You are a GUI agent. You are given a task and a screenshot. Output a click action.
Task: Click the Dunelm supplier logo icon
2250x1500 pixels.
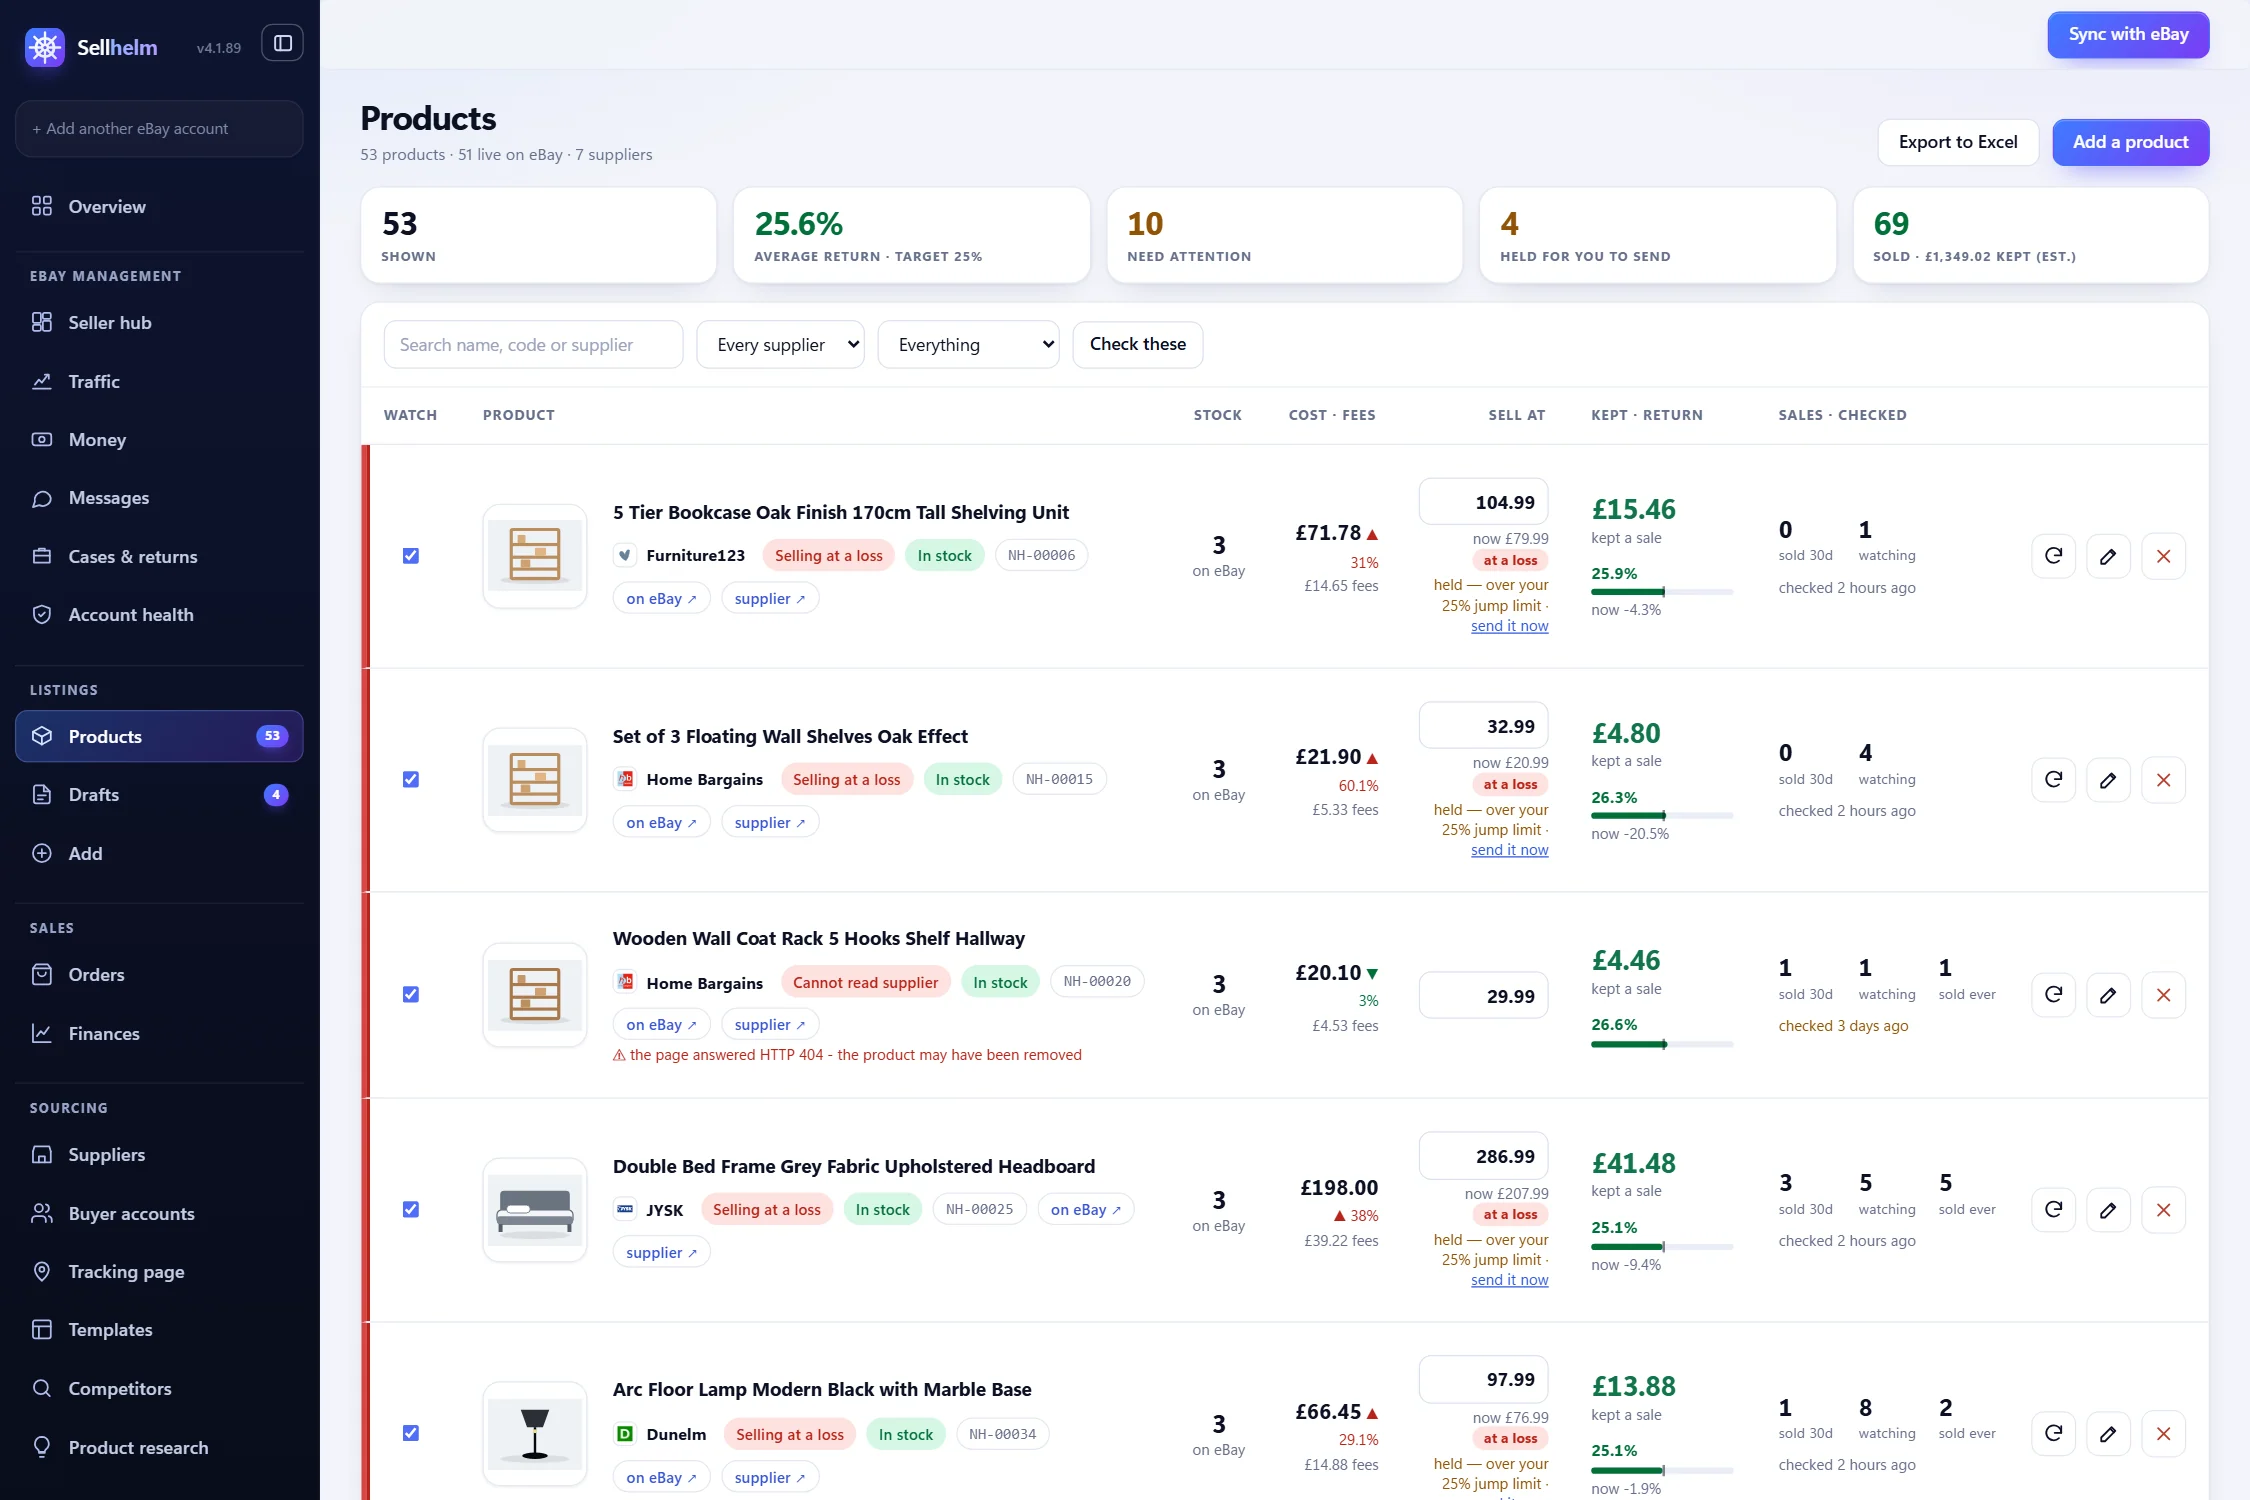625,1434
